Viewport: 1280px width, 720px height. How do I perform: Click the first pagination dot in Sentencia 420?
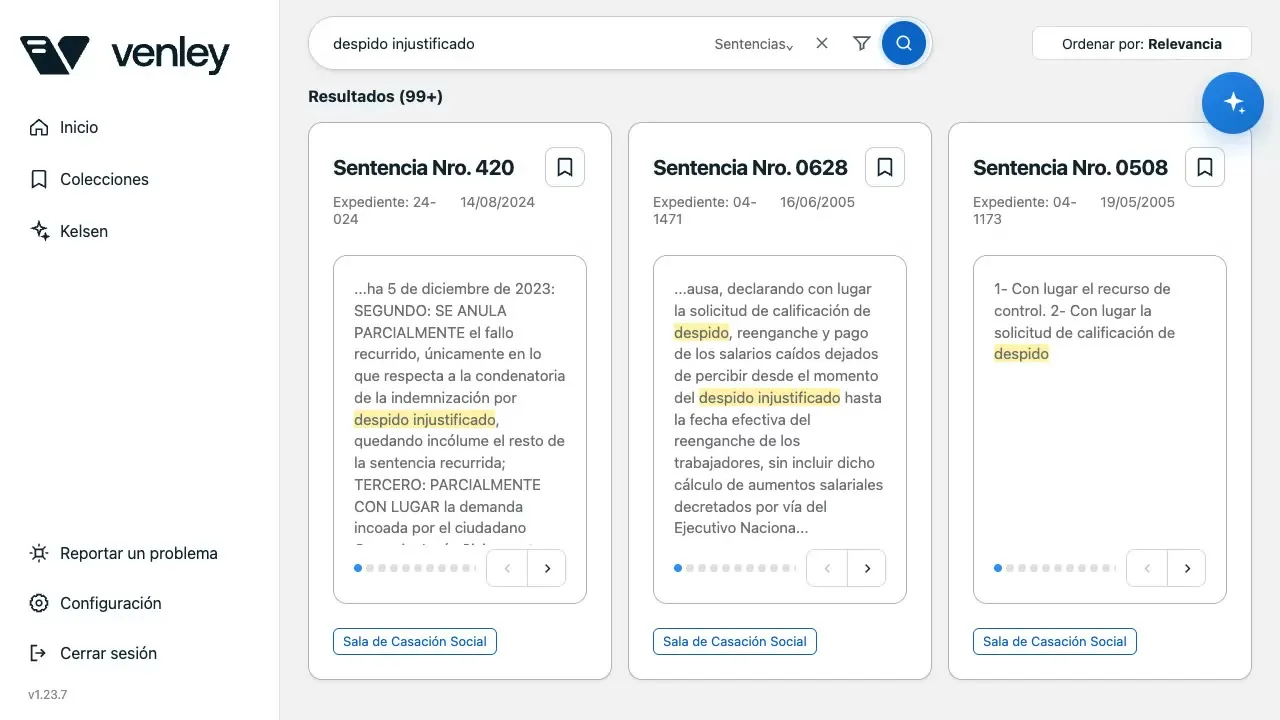[358, 568]
